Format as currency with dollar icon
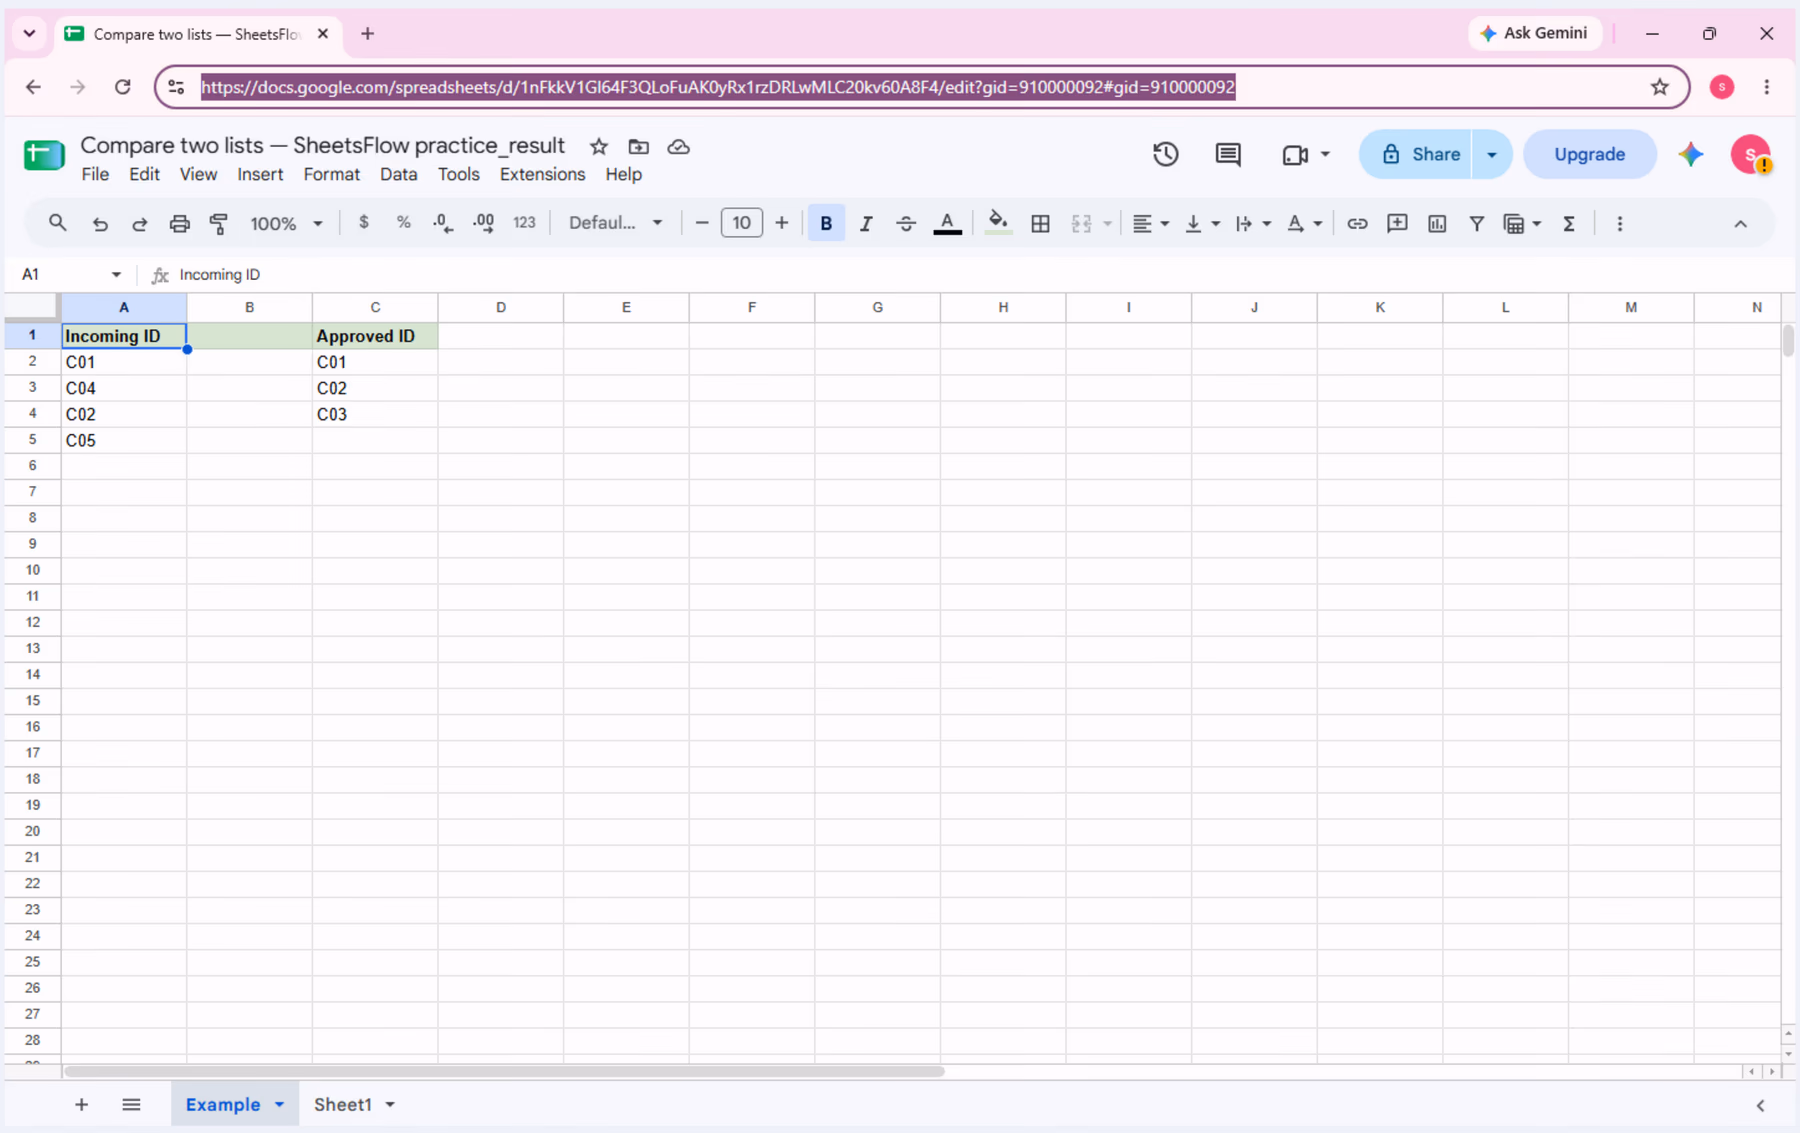 point(364,223)
